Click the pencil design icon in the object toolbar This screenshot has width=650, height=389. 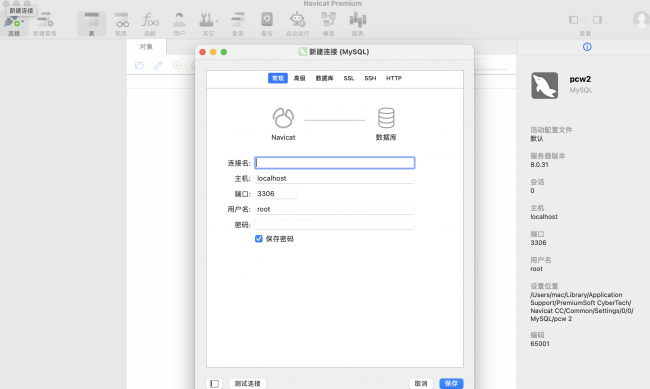[158, 66]
